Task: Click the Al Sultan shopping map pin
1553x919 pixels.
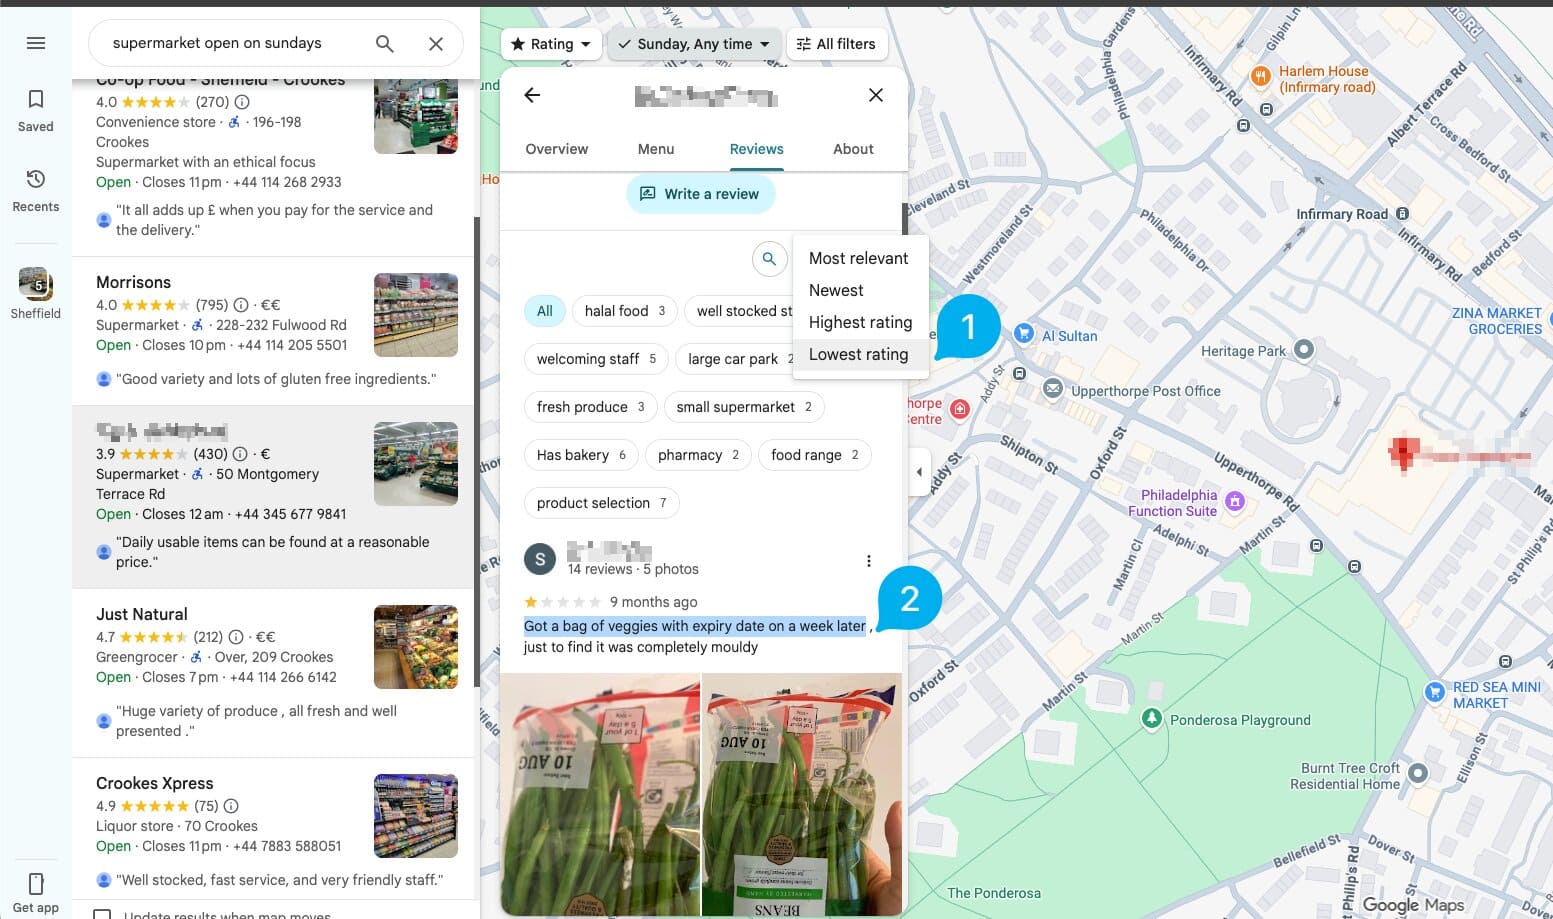Action: 1024,334
